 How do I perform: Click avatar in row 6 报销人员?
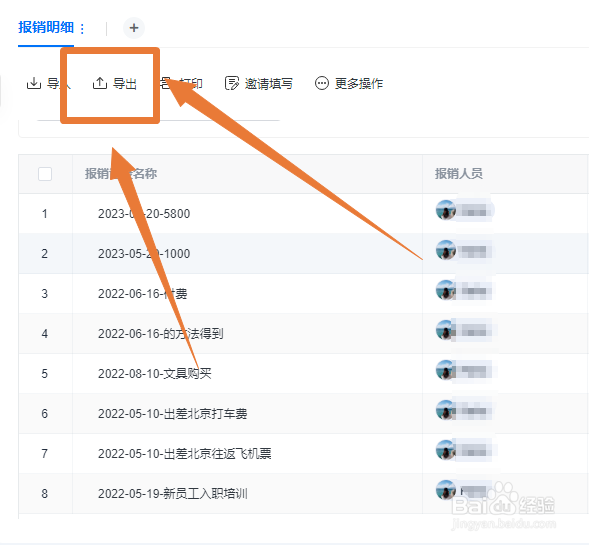446,410
